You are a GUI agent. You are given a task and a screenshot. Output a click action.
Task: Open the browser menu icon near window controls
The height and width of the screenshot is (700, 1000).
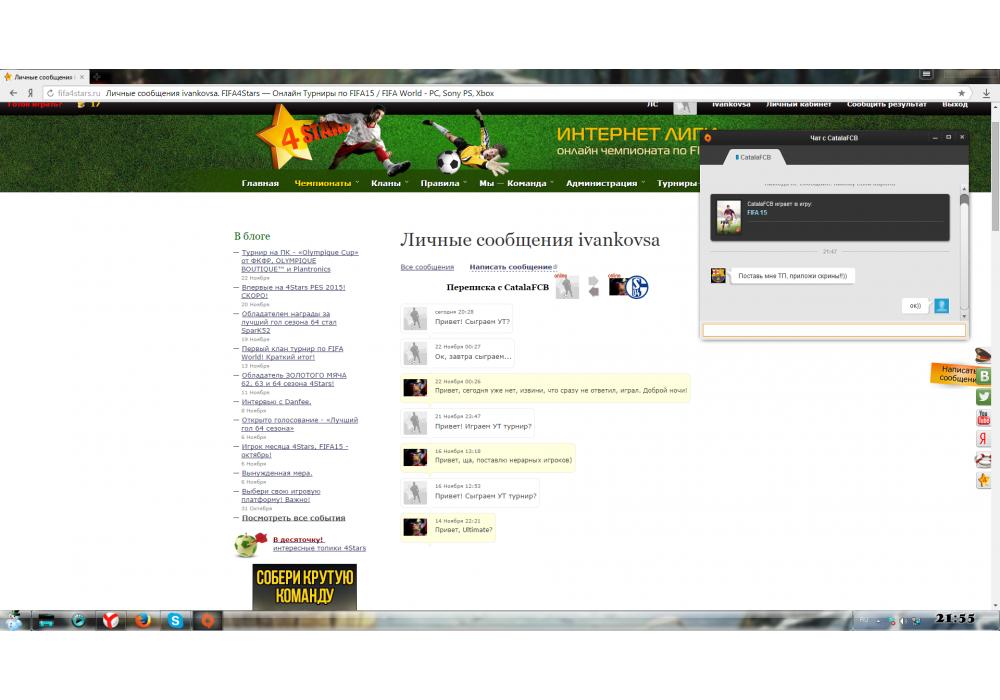[x=926, y=75]
